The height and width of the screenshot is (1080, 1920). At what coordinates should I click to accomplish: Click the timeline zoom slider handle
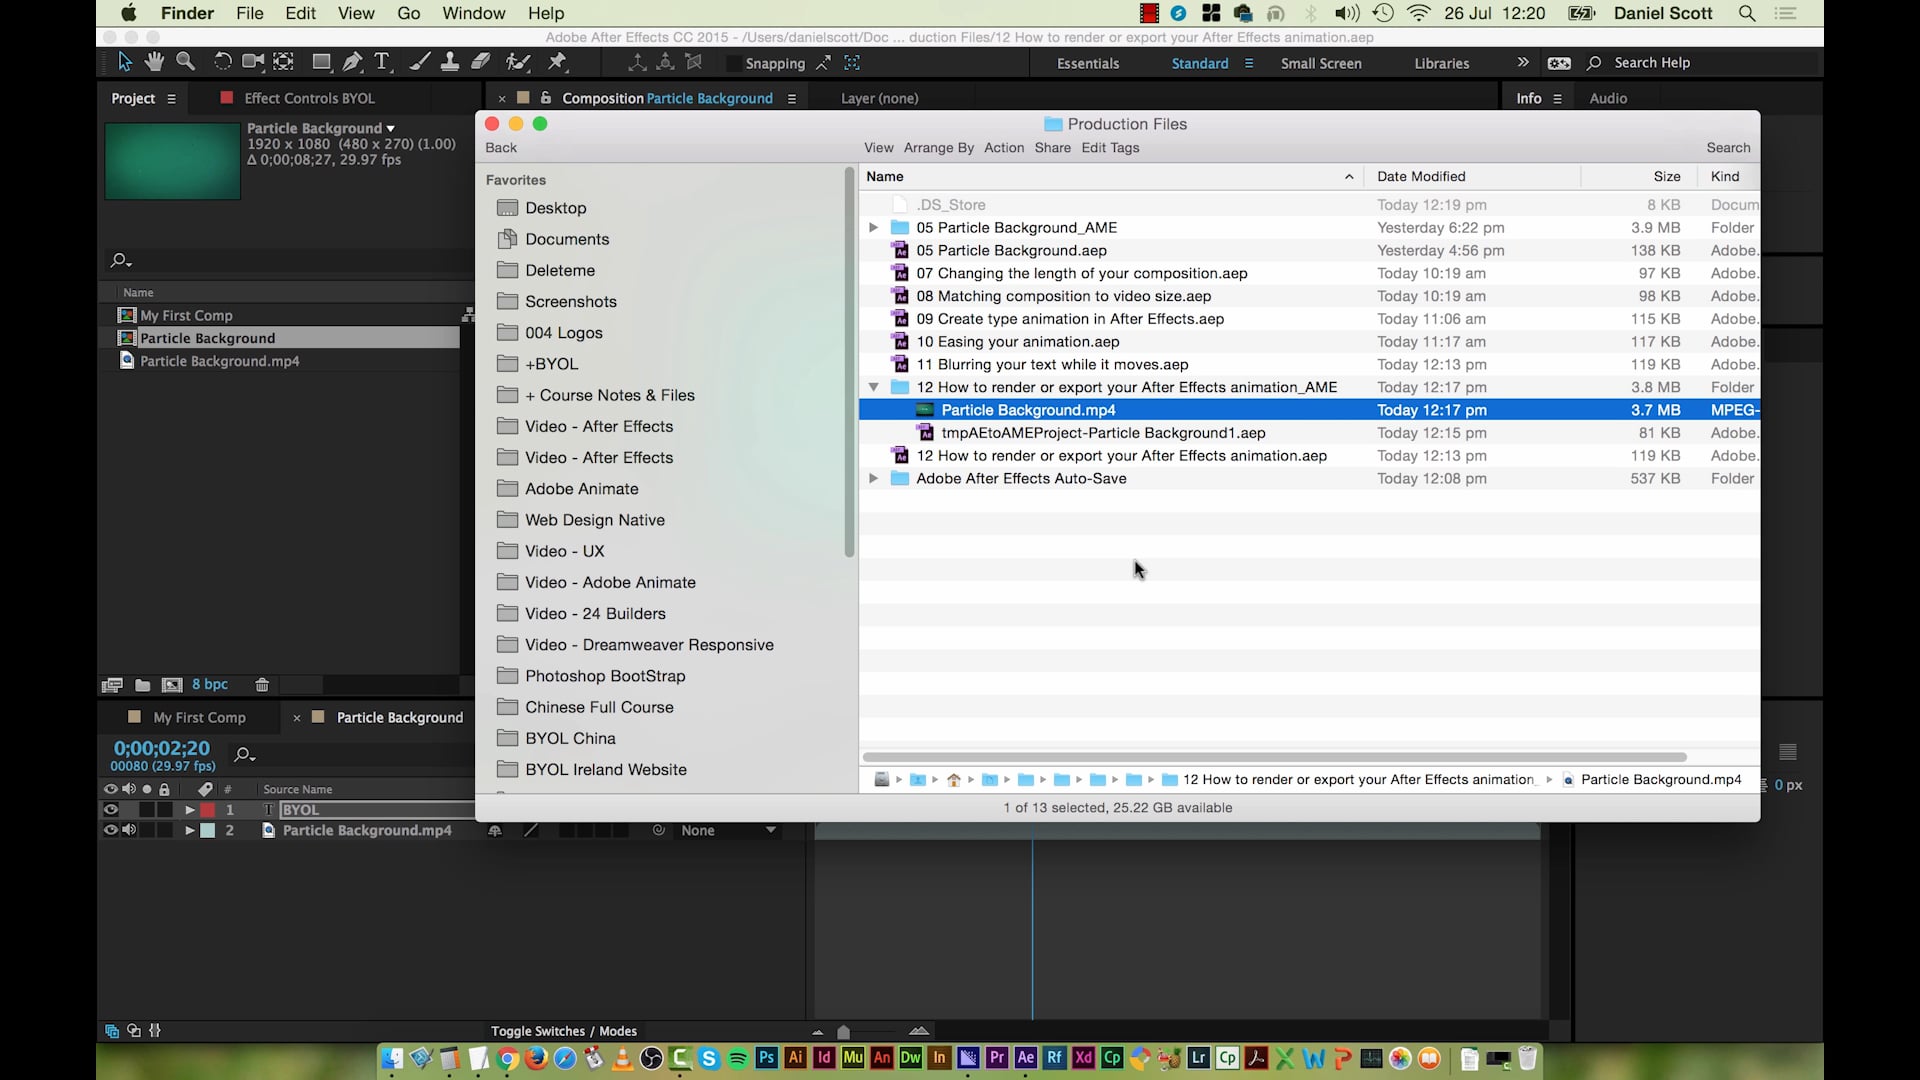[x=843, y=1032]
